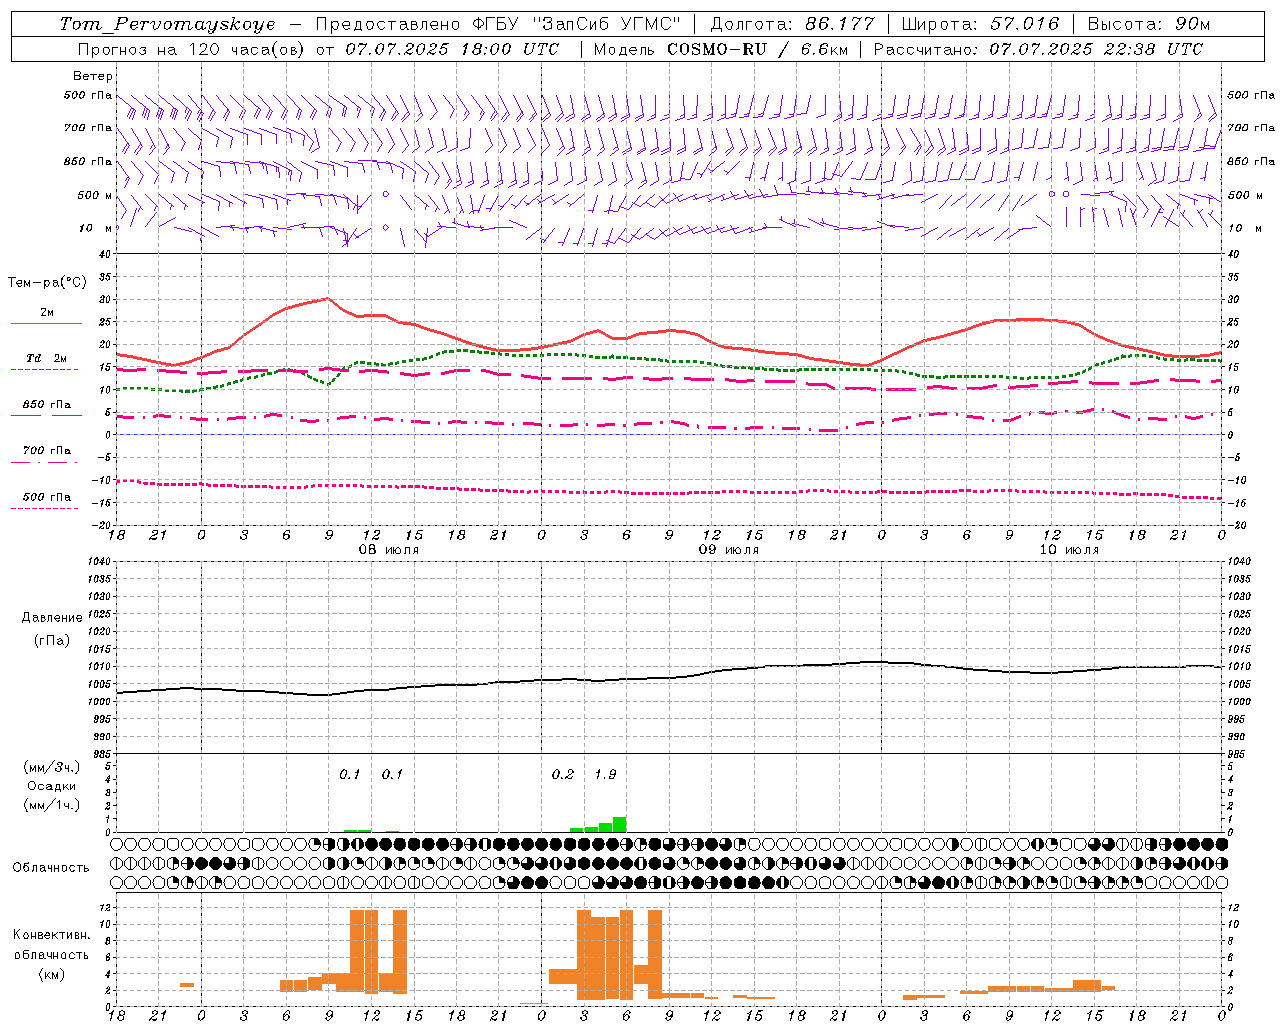
Task: Click the '09 июля' date label
Action: [729, 550]
